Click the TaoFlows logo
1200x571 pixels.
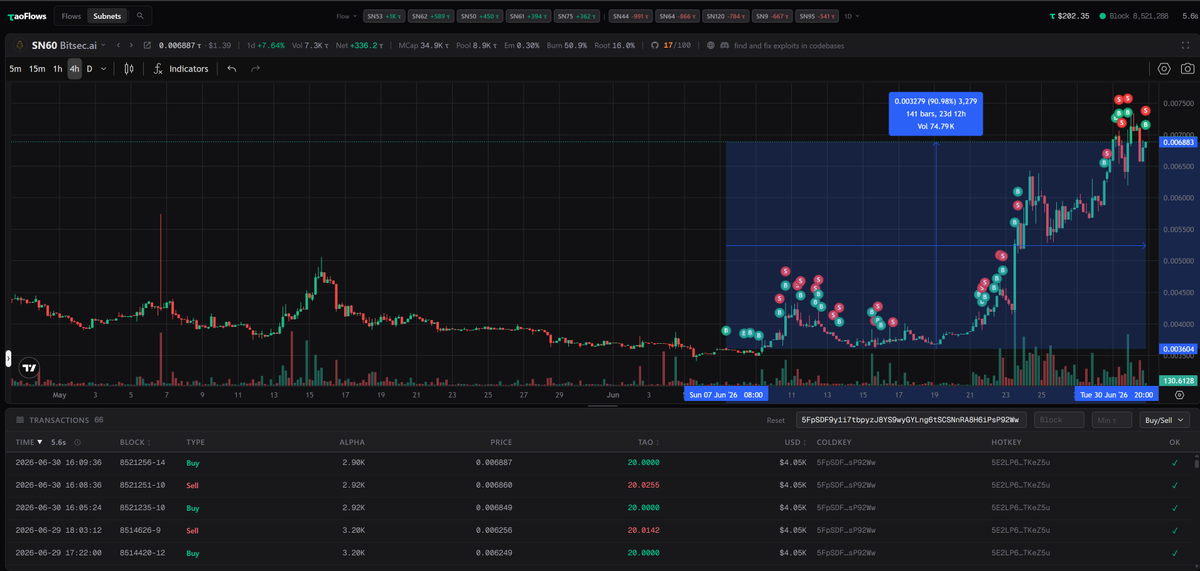[x=27, y=16]
